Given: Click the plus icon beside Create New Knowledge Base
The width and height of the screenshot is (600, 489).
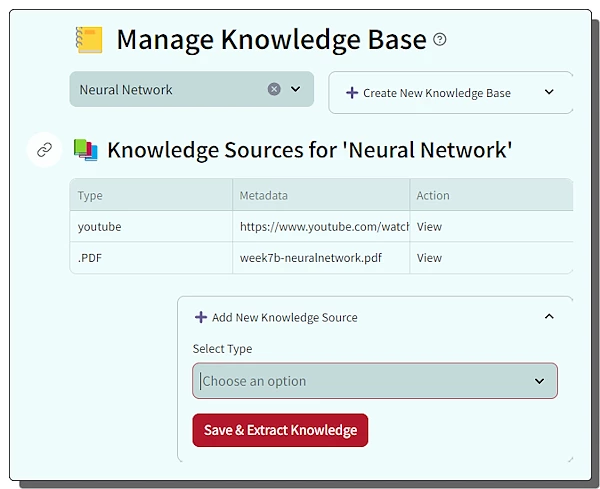Looking at the screenshot, I should [x=352, y=93].
